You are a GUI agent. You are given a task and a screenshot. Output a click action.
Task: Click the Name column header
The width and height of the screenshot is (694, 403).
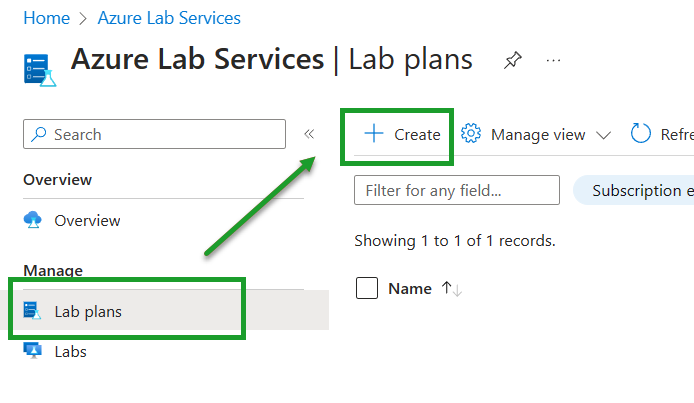click(410, 289)
